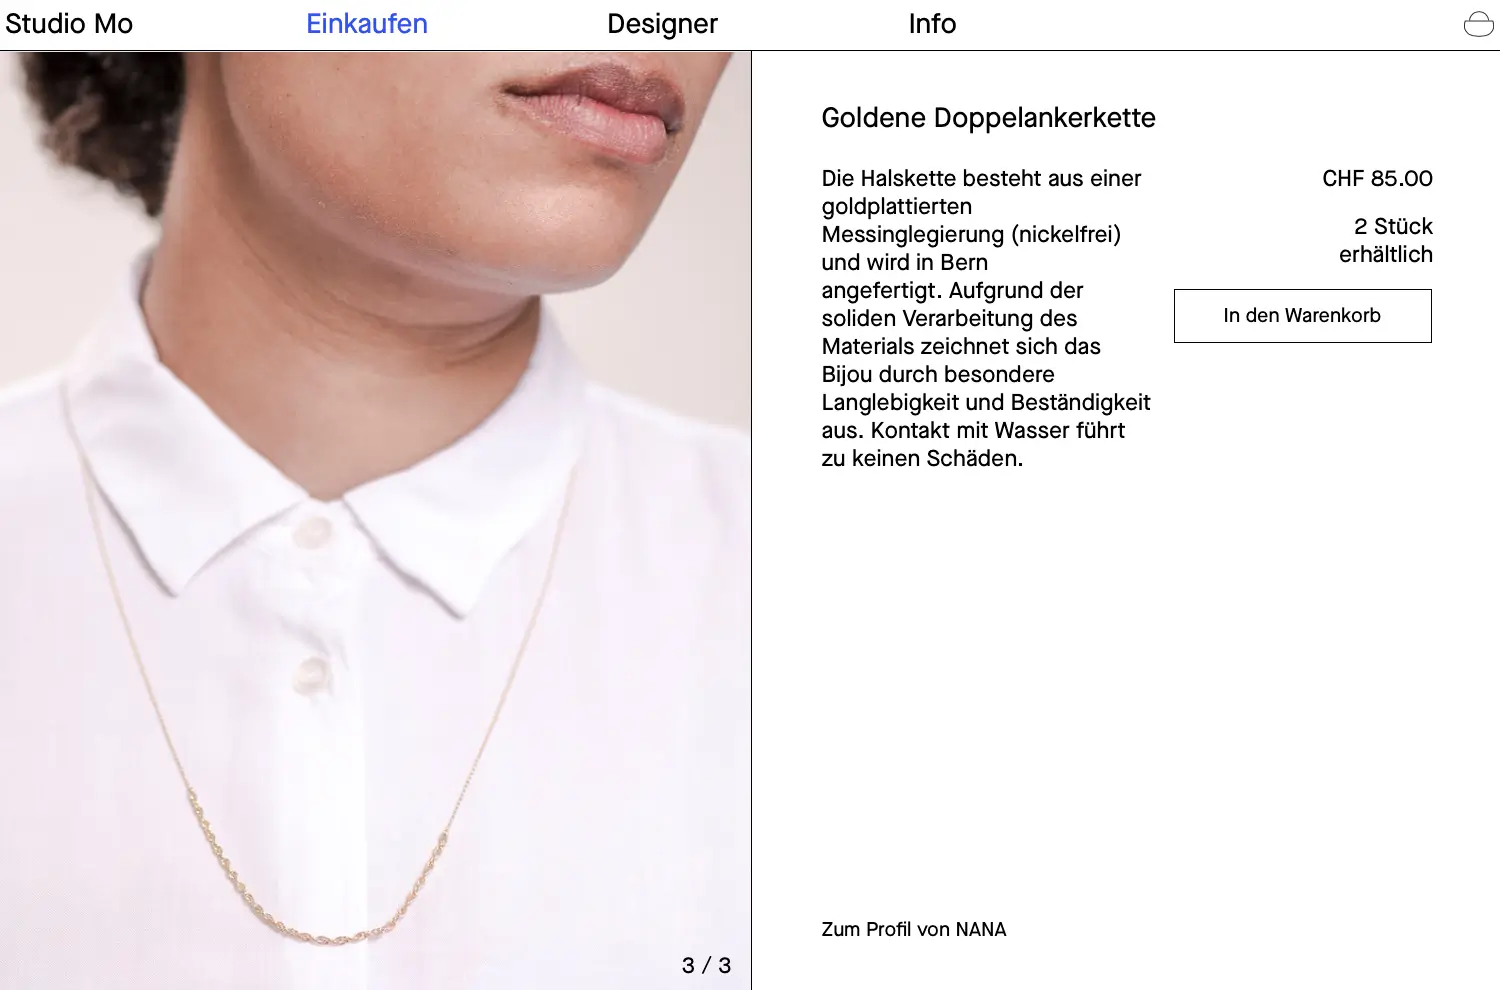Open the Info menu item
Screen dimensions: 1500x990
point(932,24)
